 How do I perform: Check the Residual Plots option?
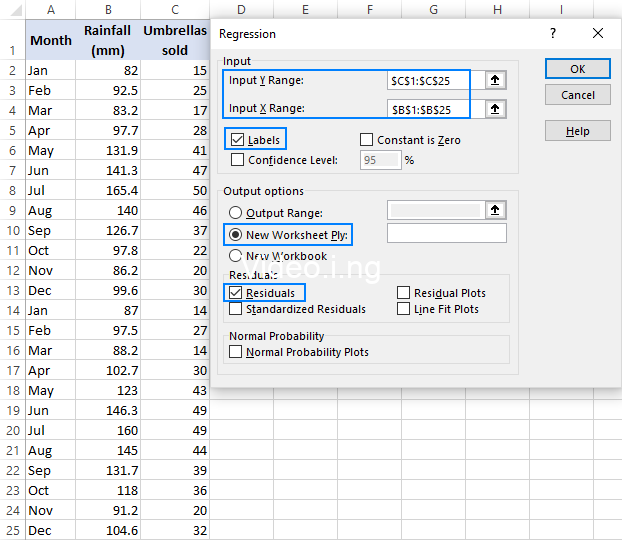pos(403,293)
